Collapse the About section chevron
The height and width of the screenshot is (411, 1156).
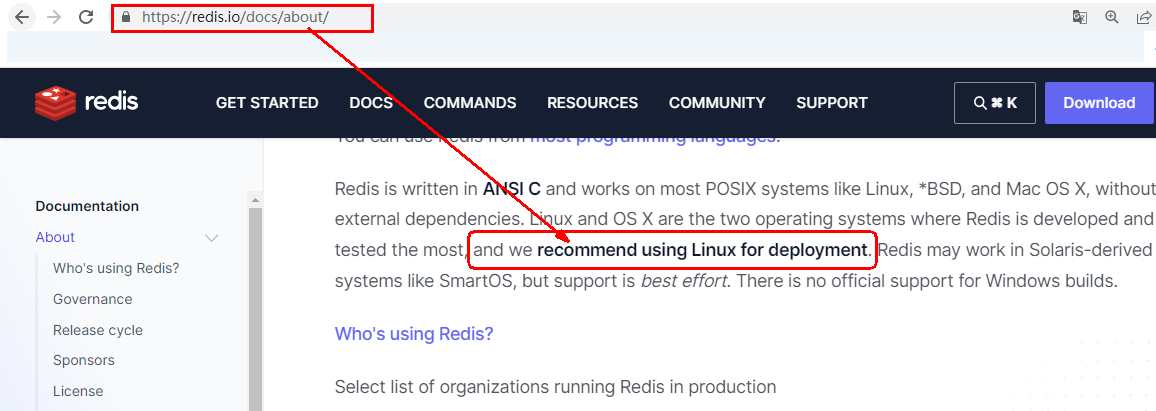click(x=211, y=238)
